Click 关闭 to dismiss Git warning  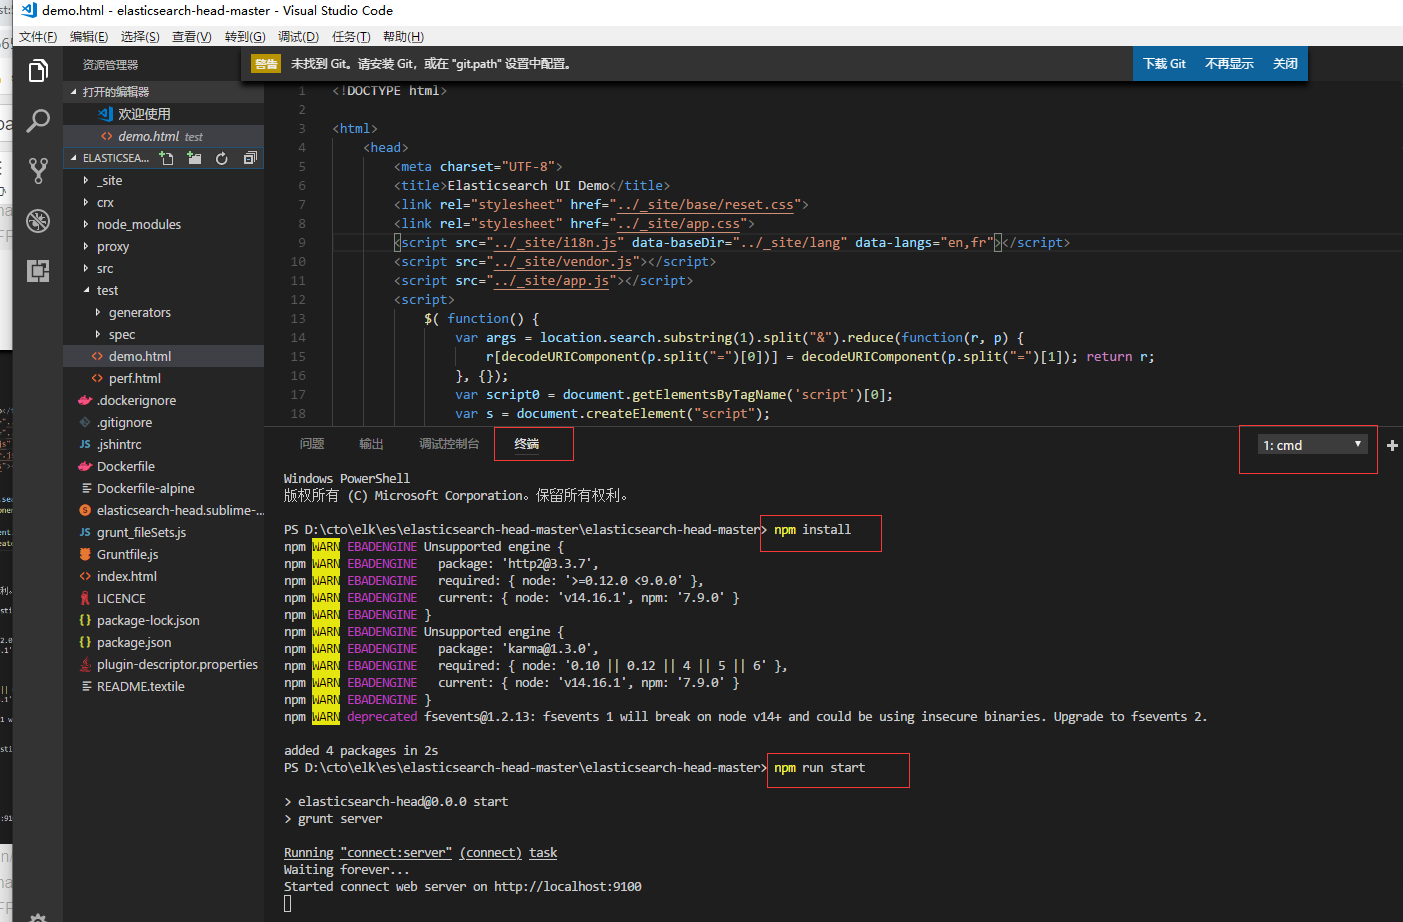1285,63
